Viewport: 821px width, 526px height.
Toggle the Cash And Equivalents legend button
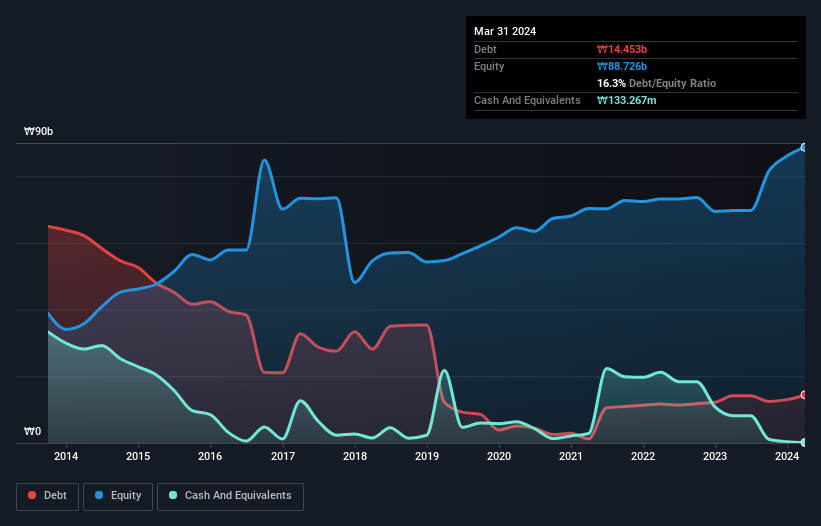(230, 496)
